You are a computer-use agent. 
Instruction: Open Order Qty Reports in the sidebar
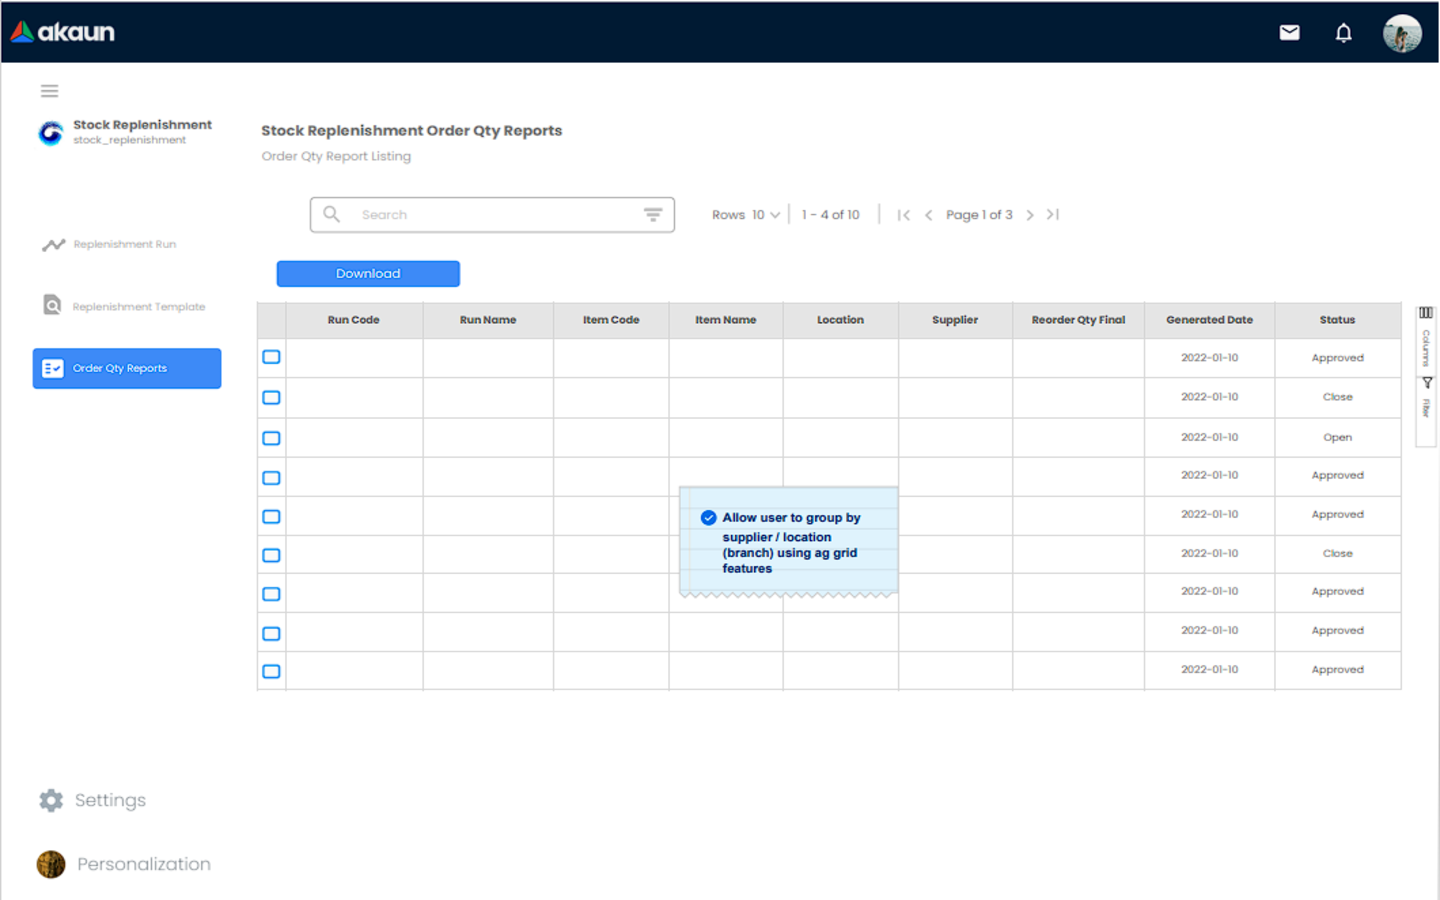pos(127,368)
